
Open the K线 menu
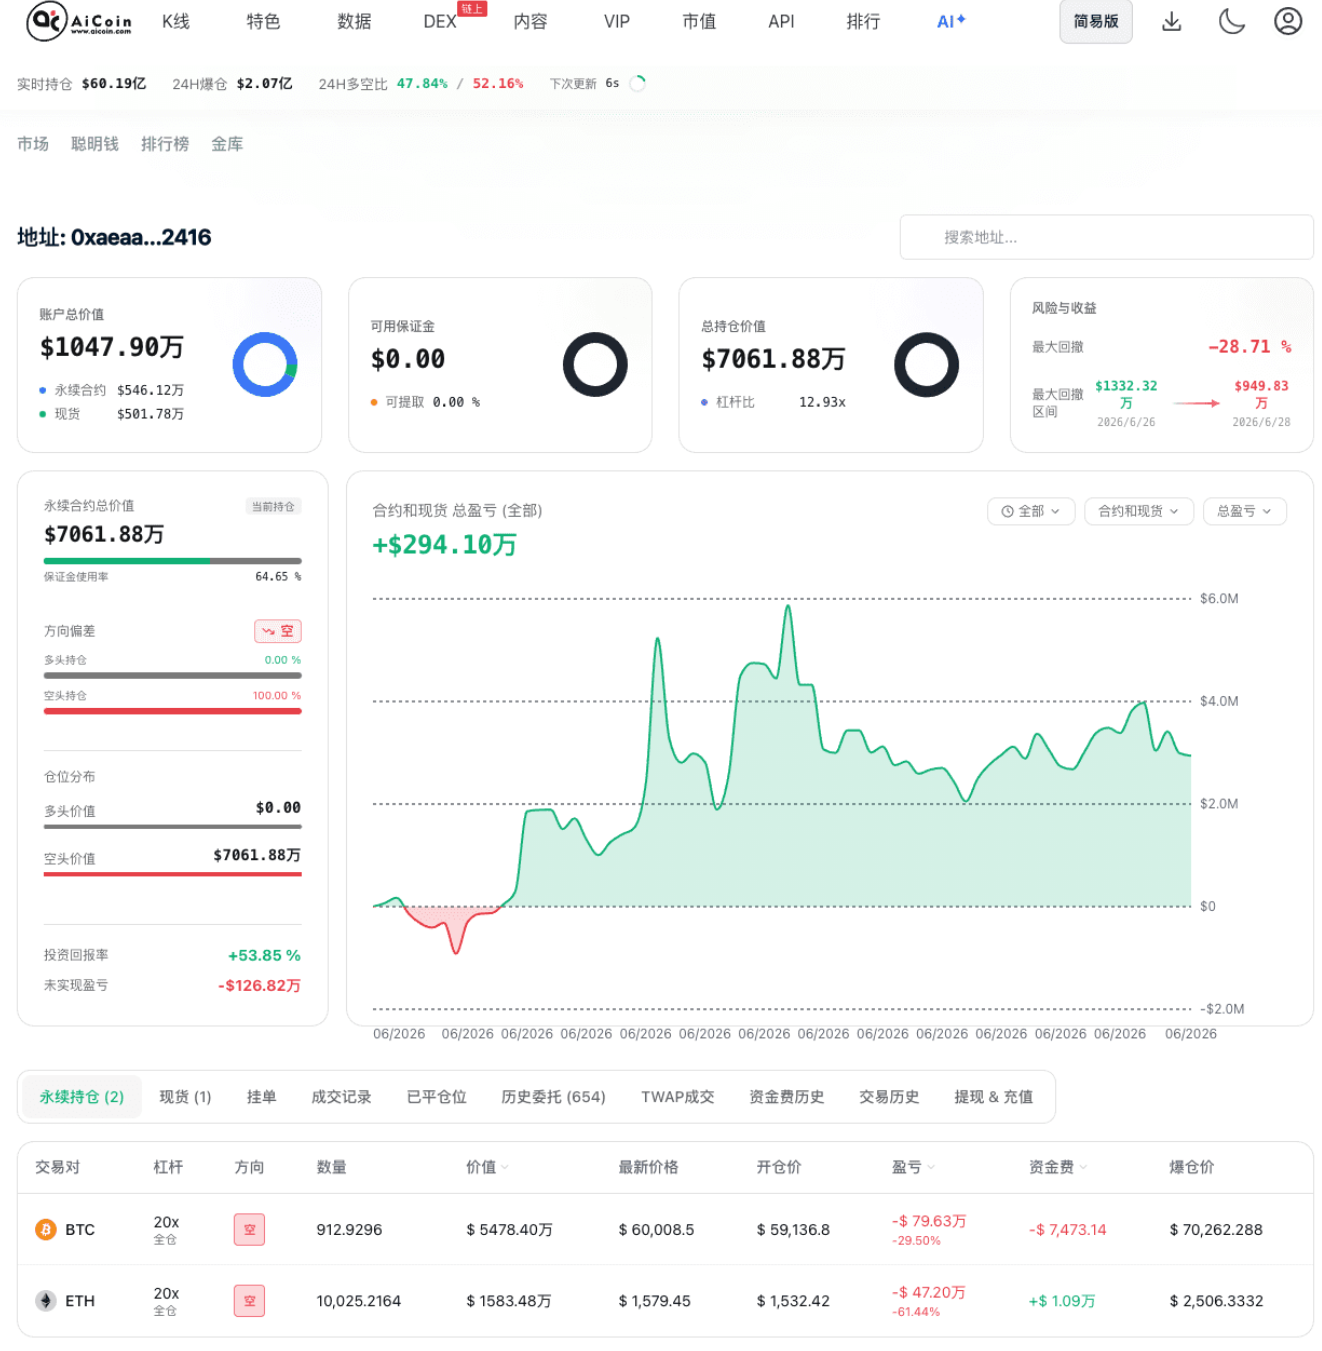coord(176,21)
